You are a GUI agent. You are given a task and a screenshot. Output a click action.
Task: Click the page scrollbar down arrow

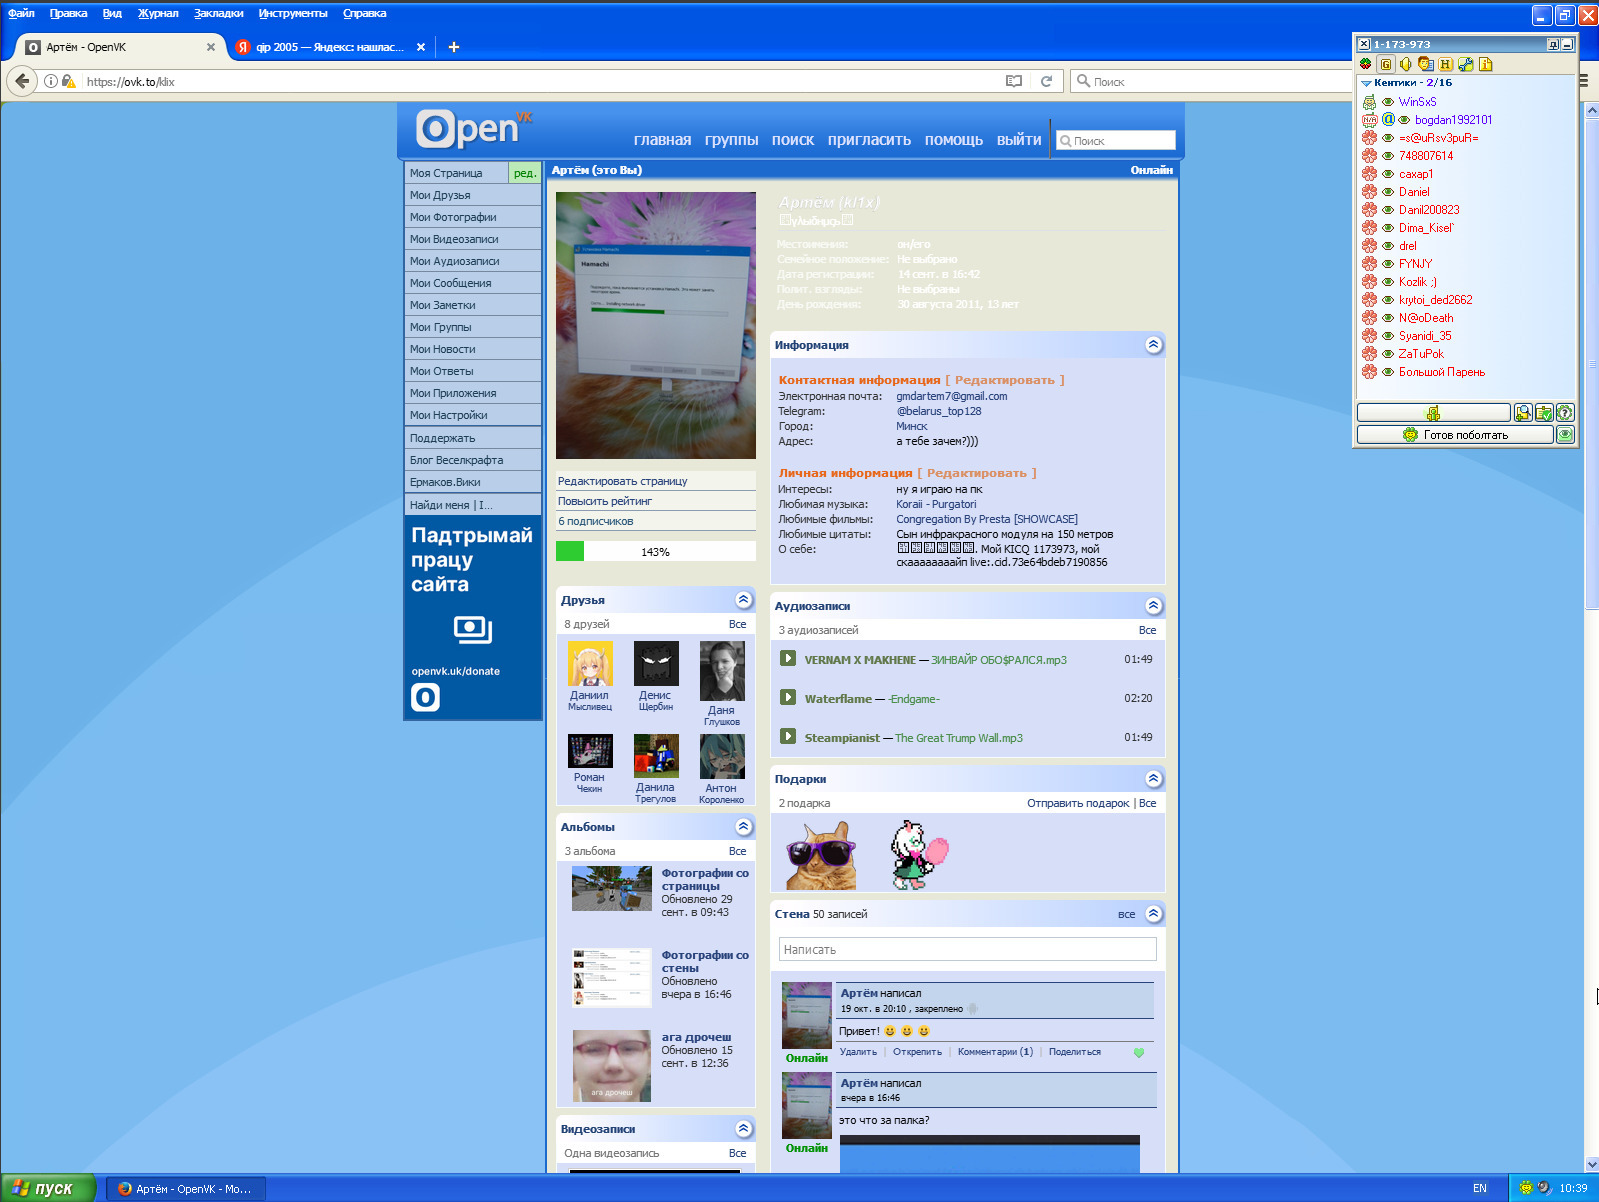[1591, 1164]
